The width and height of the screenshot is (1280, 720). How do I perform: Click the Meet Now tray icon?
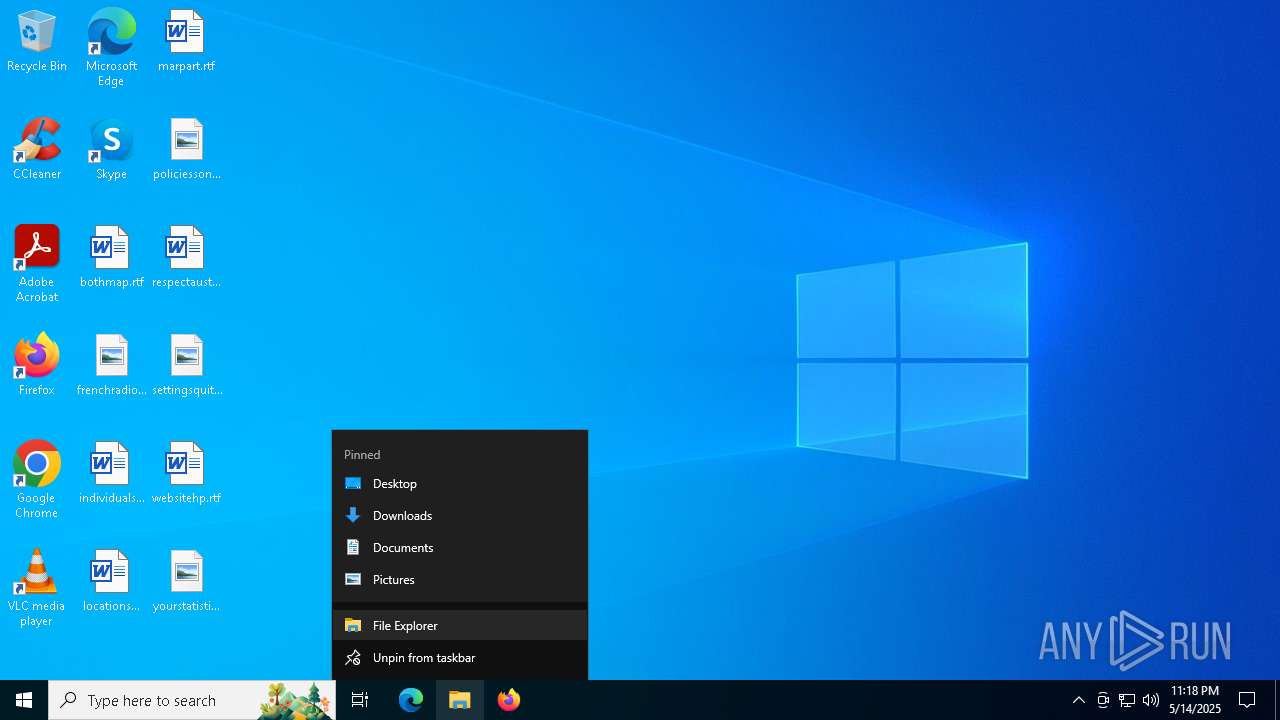(x=1103, y=700)
